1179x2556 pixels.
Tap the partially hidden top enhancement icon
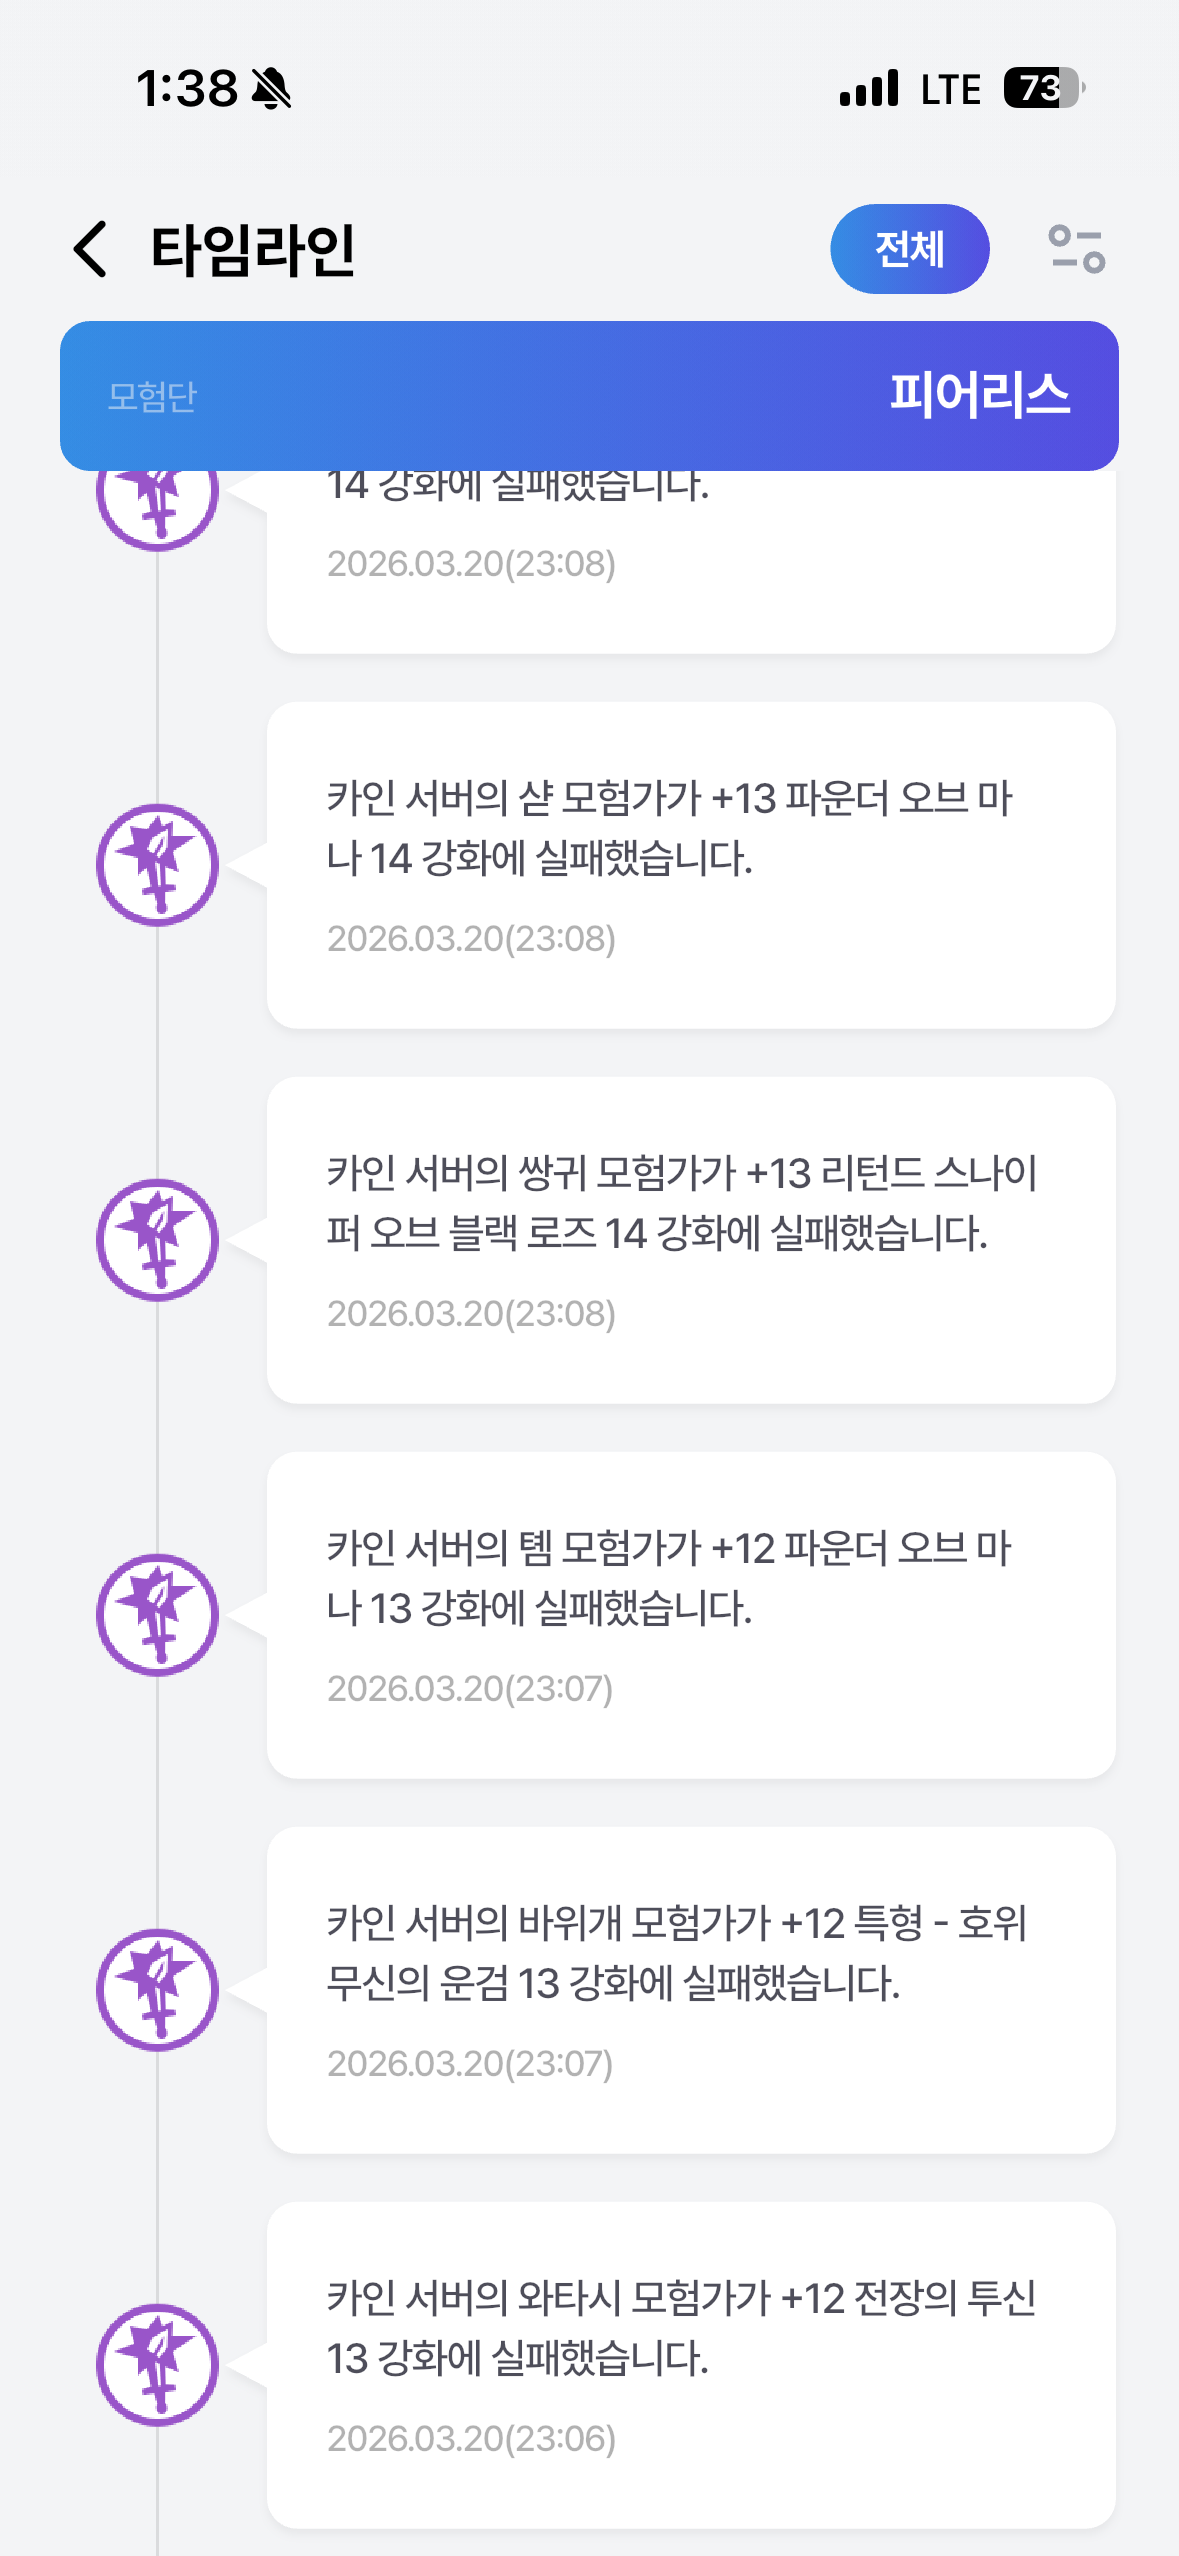pos(157,510)
